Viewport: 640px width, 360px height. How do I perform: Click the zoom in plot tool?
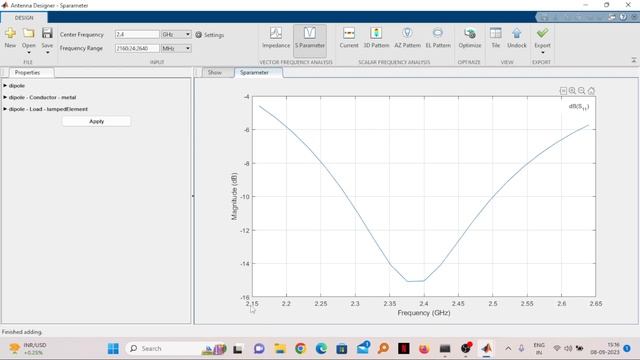(x=573, y=91)
